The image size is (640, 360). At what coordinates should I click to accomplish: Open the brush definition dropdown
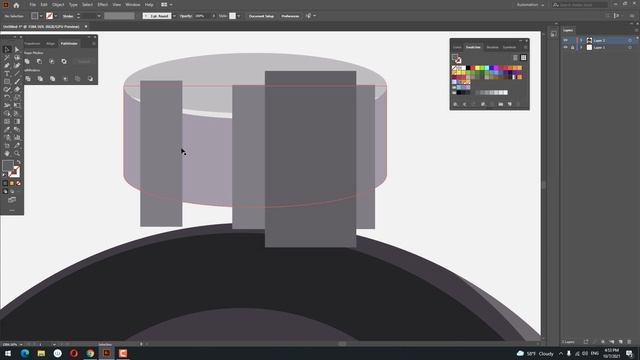click(x=174, y=16)
